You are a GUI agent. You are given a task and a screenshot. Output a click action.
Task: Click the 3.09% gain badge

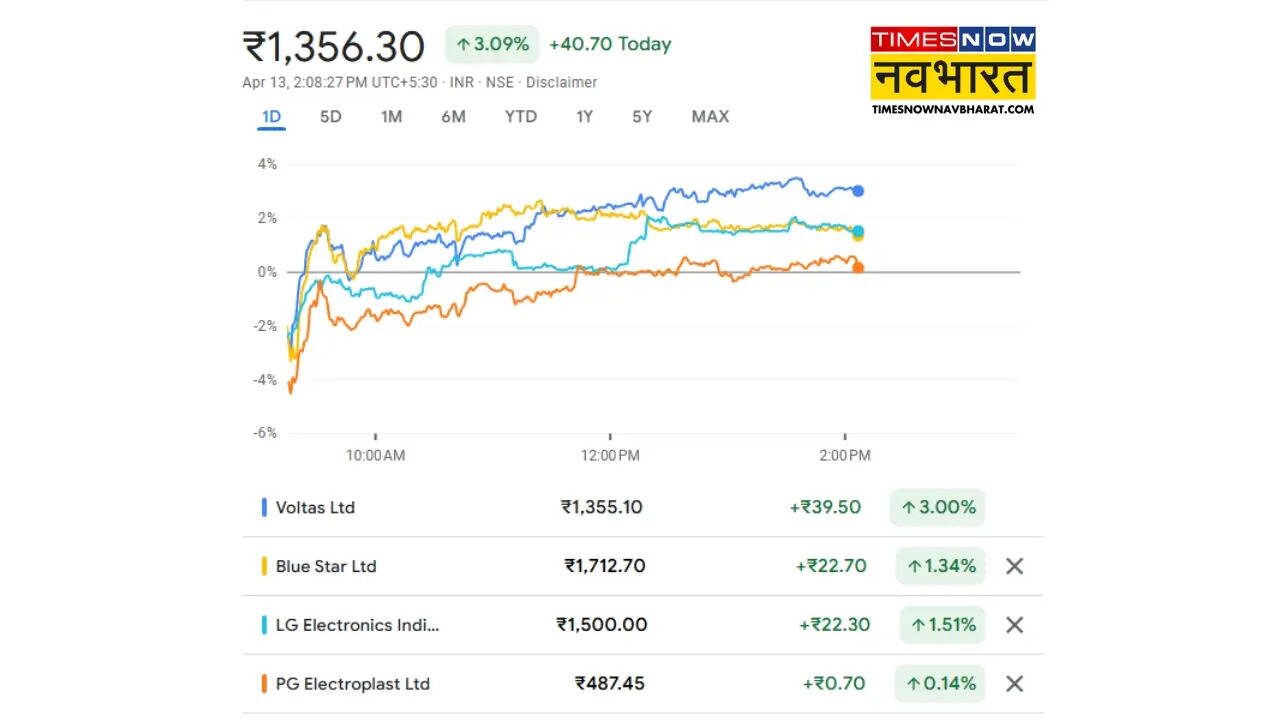click(492, 44)
